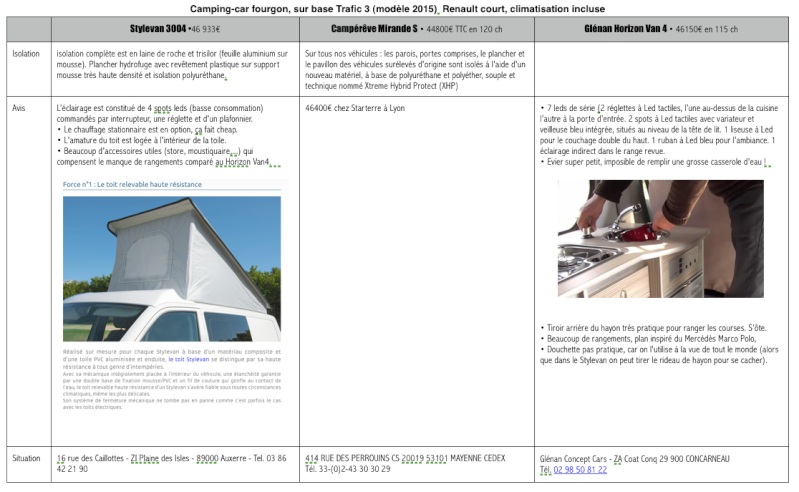Click the 'Situation' row label
This screenshot has height=492, width=799.
pos(26,458)
